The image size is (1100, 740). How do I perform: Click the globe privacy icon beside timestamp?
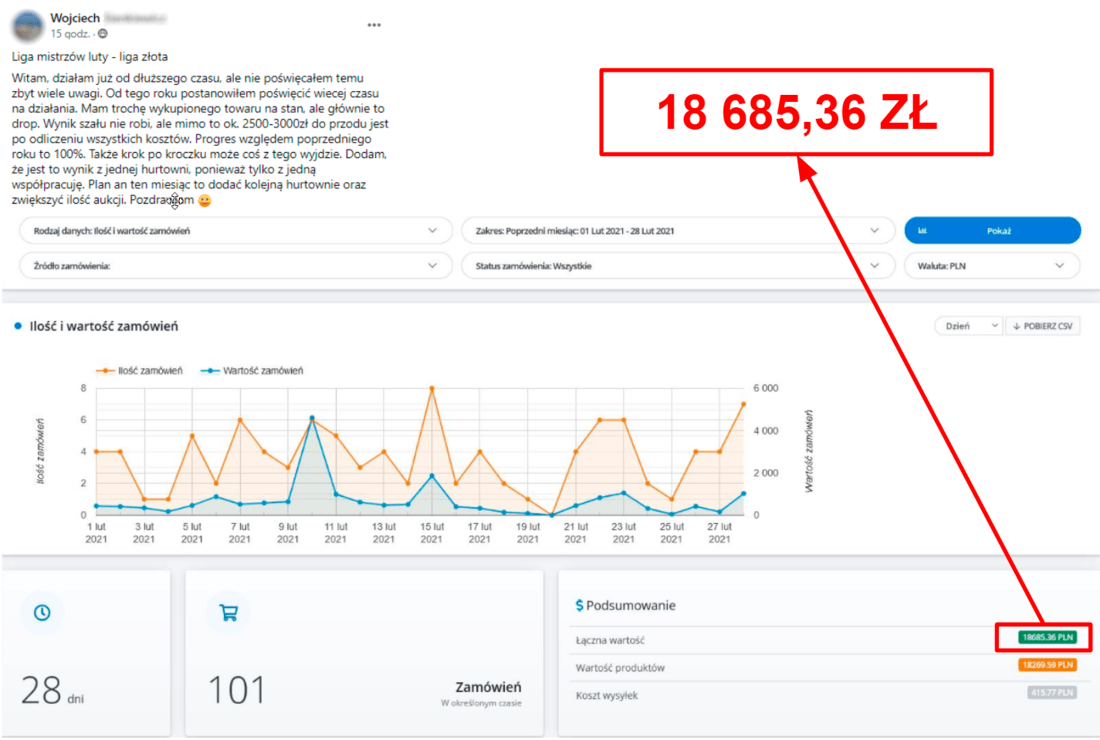coord(103,34)
